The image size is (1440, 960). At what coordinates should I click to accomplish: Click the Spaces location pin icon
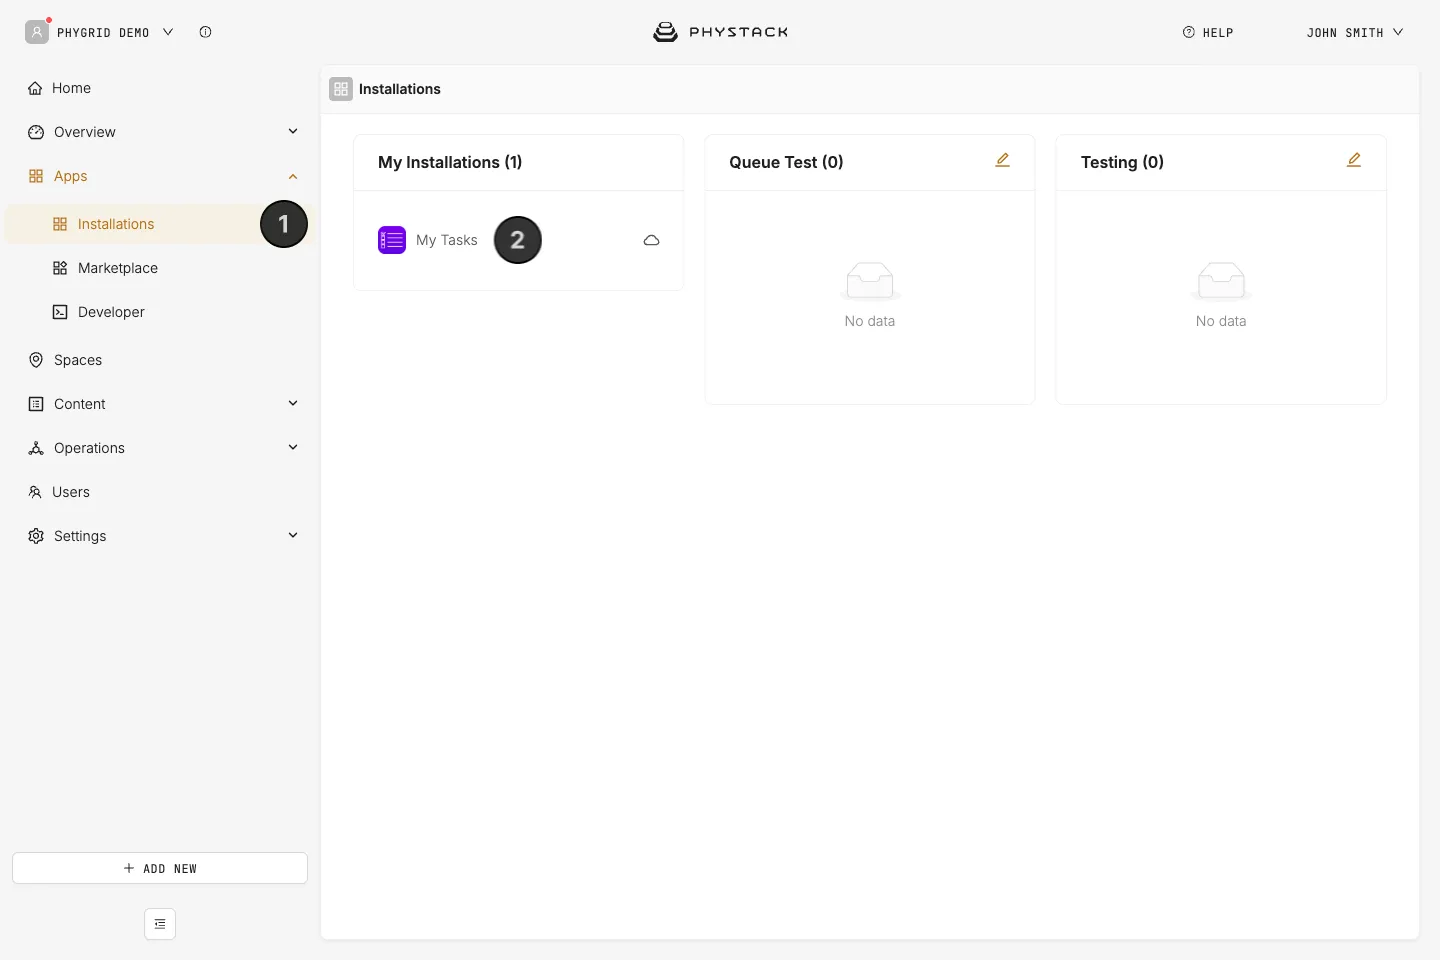click(x=36, y=360)
